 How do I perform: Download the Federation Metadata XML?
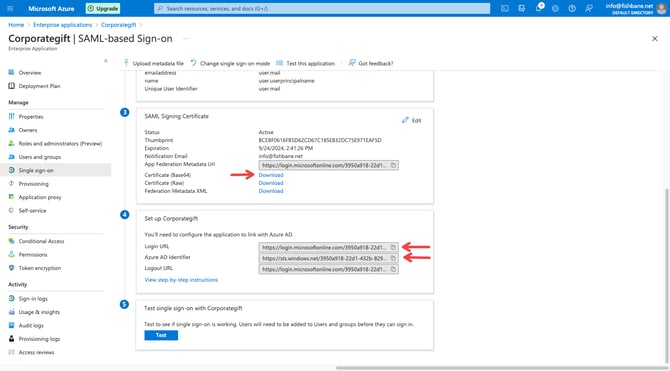click(271, 191)
